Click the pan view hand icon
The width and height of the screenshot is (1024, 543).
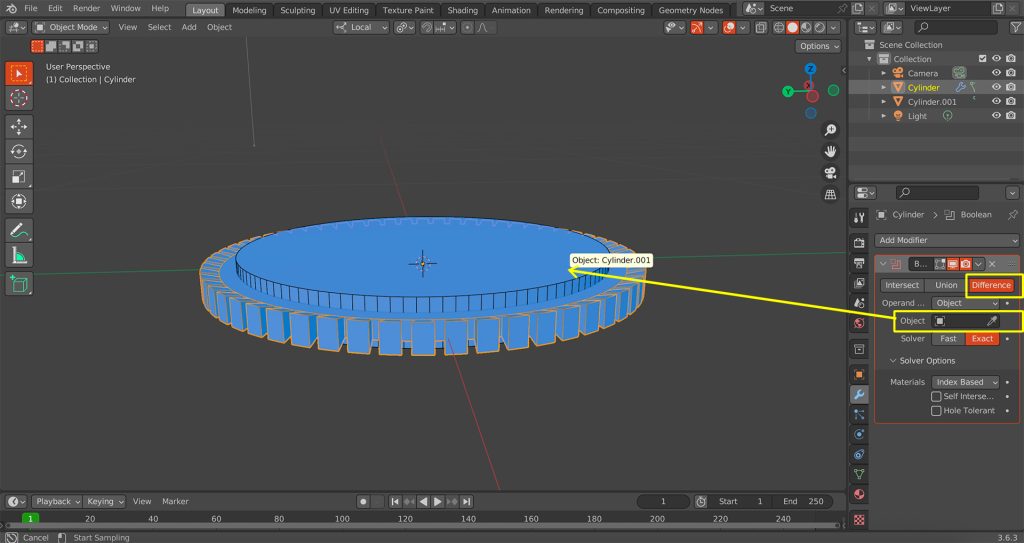tap(830, 152)
